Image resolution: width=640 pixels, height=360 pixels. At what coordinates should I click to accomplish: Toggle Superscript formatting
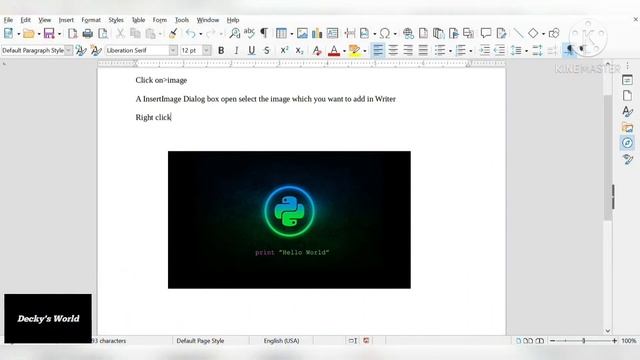coord(284,50)
